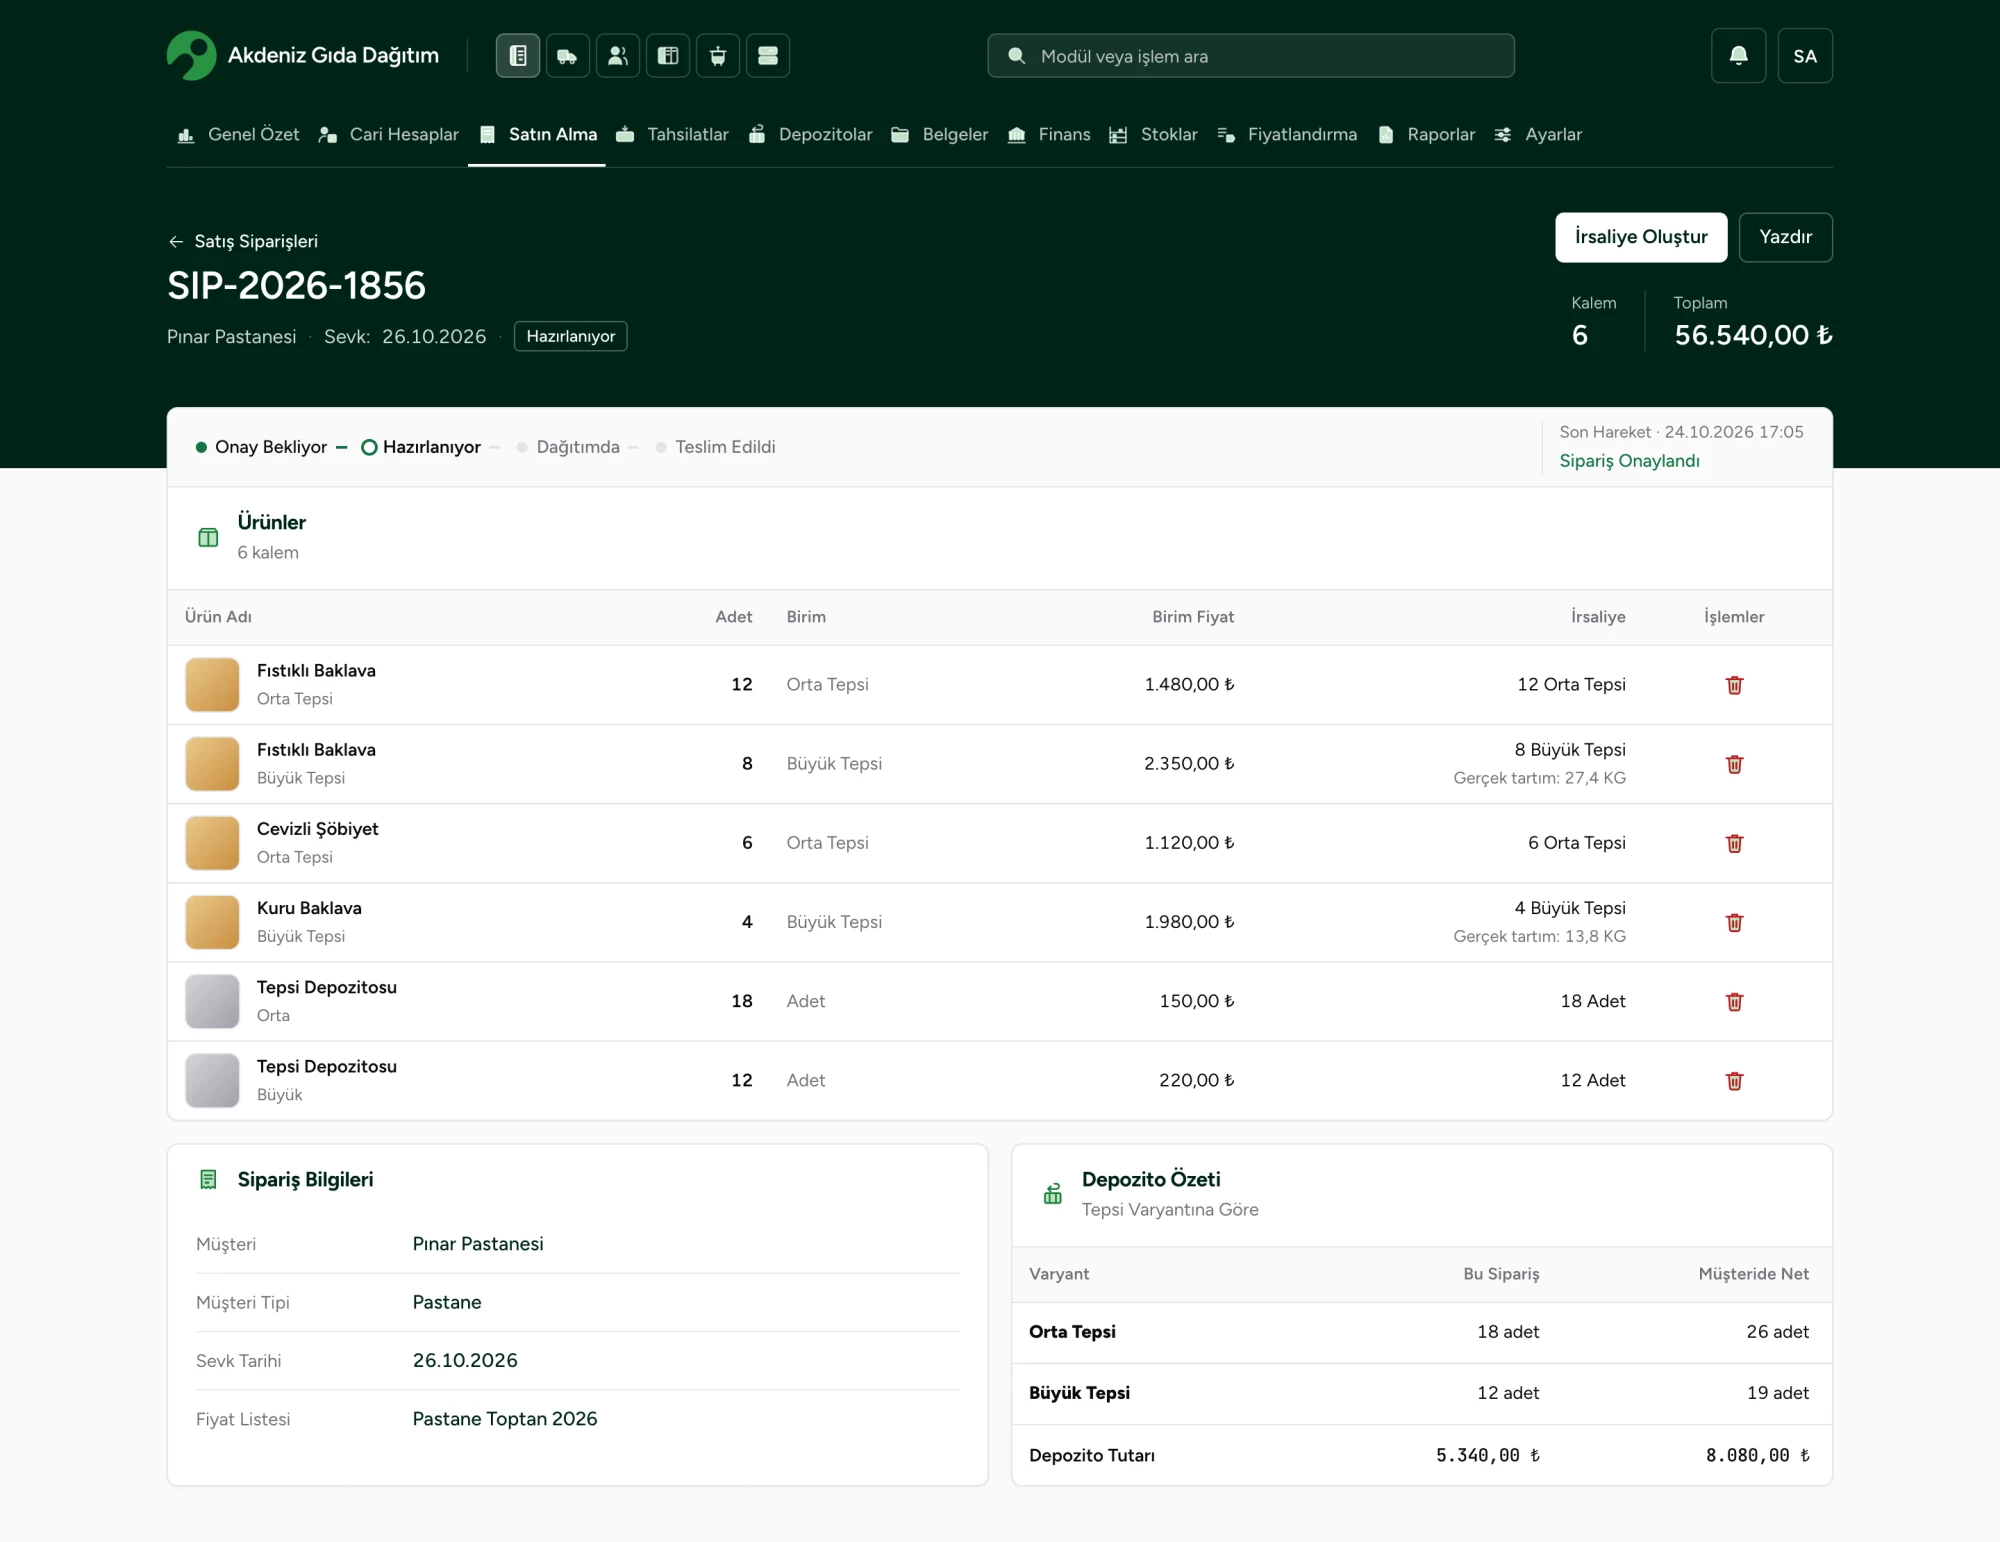Go to the Genel Özet tab
This screenshot has width=2000, height=1542.
[238, 135]
